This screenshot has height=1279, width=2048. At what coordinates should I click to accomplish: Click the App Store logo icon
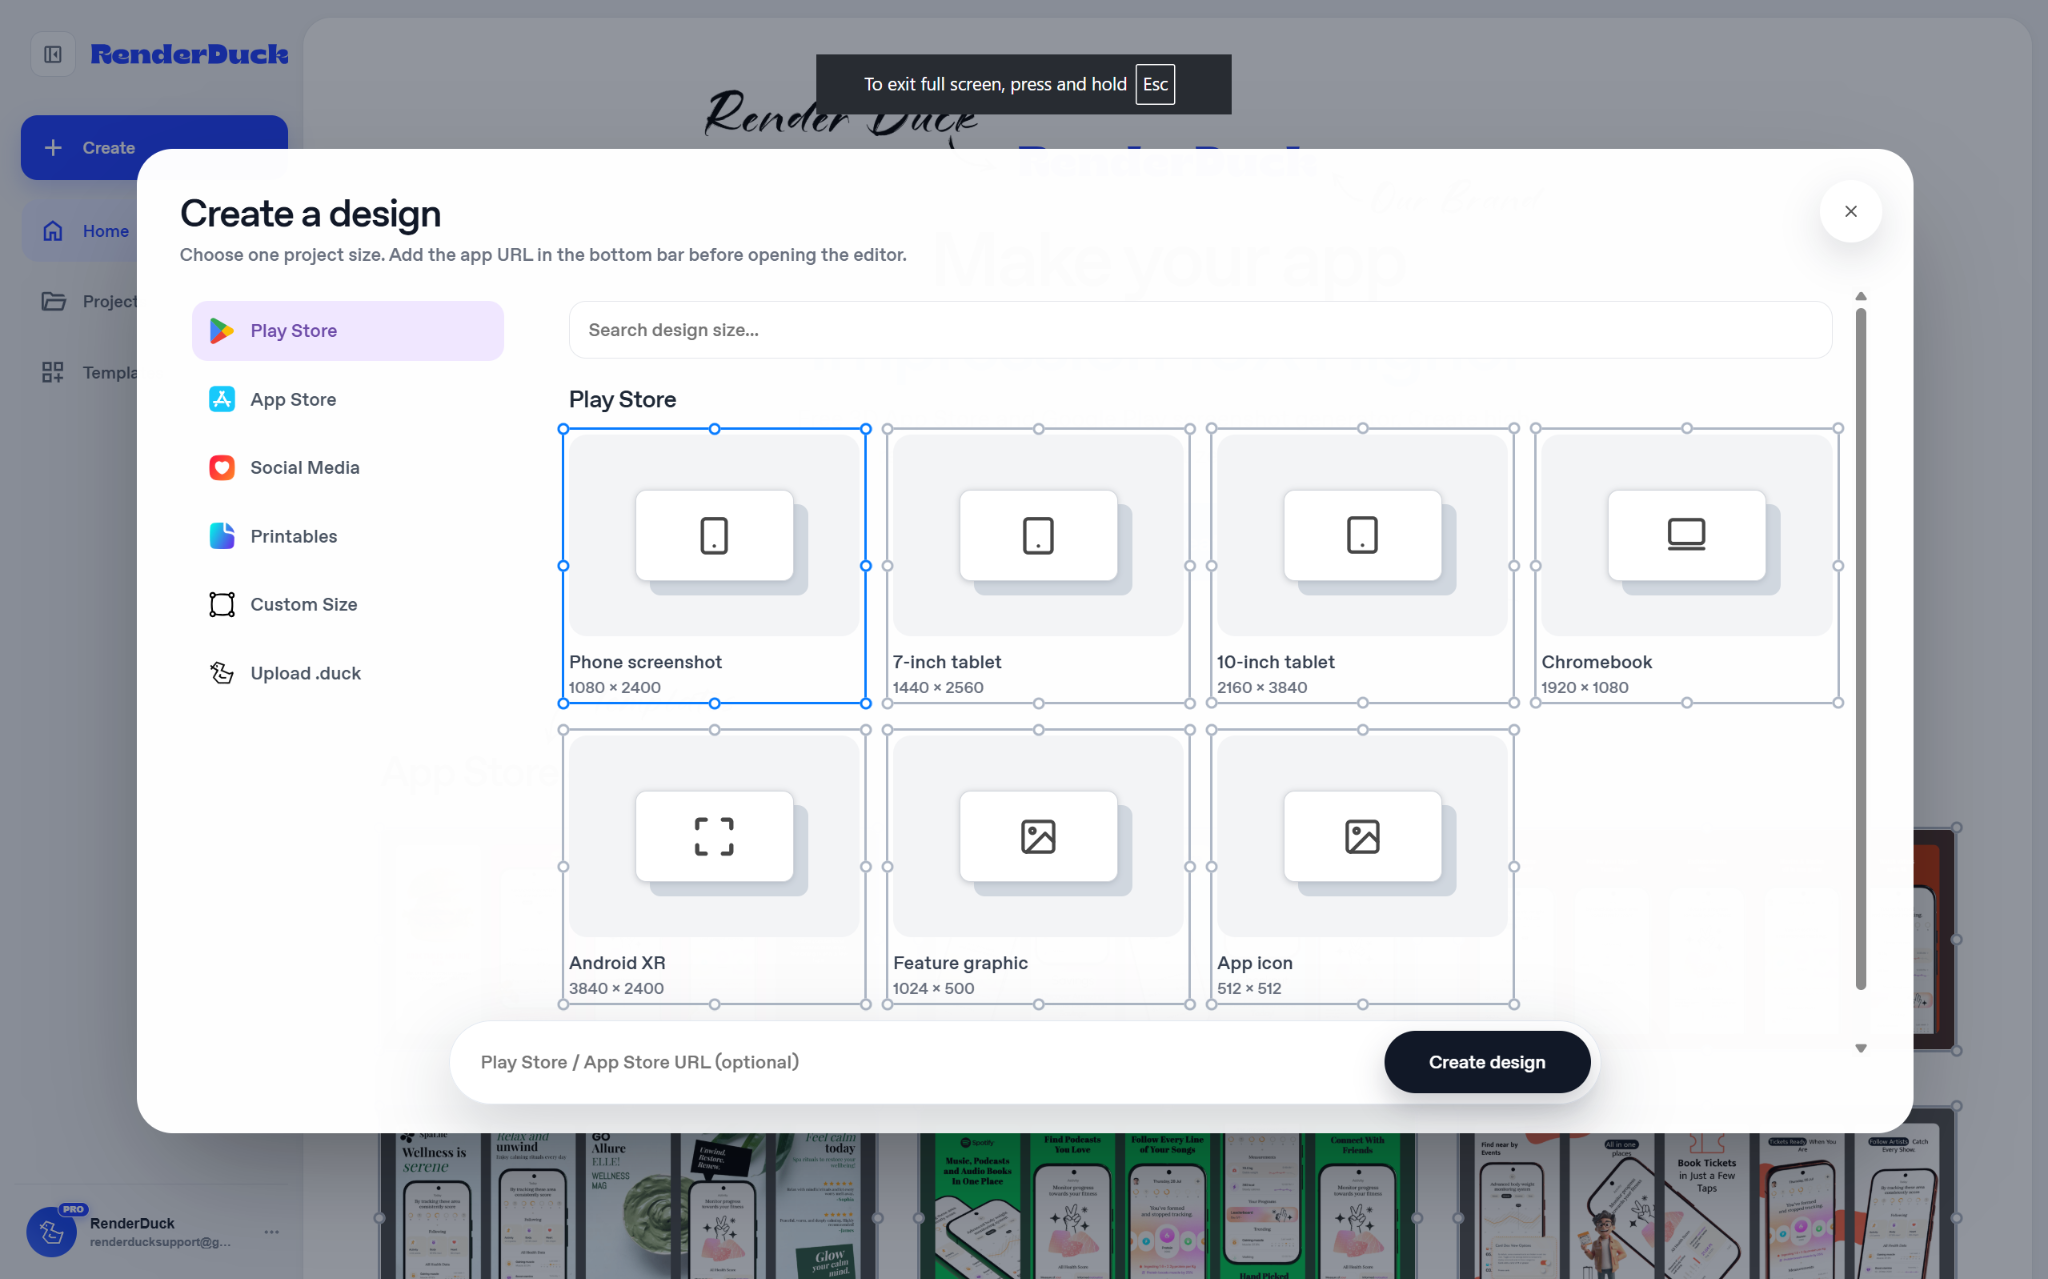pos(221,399)
